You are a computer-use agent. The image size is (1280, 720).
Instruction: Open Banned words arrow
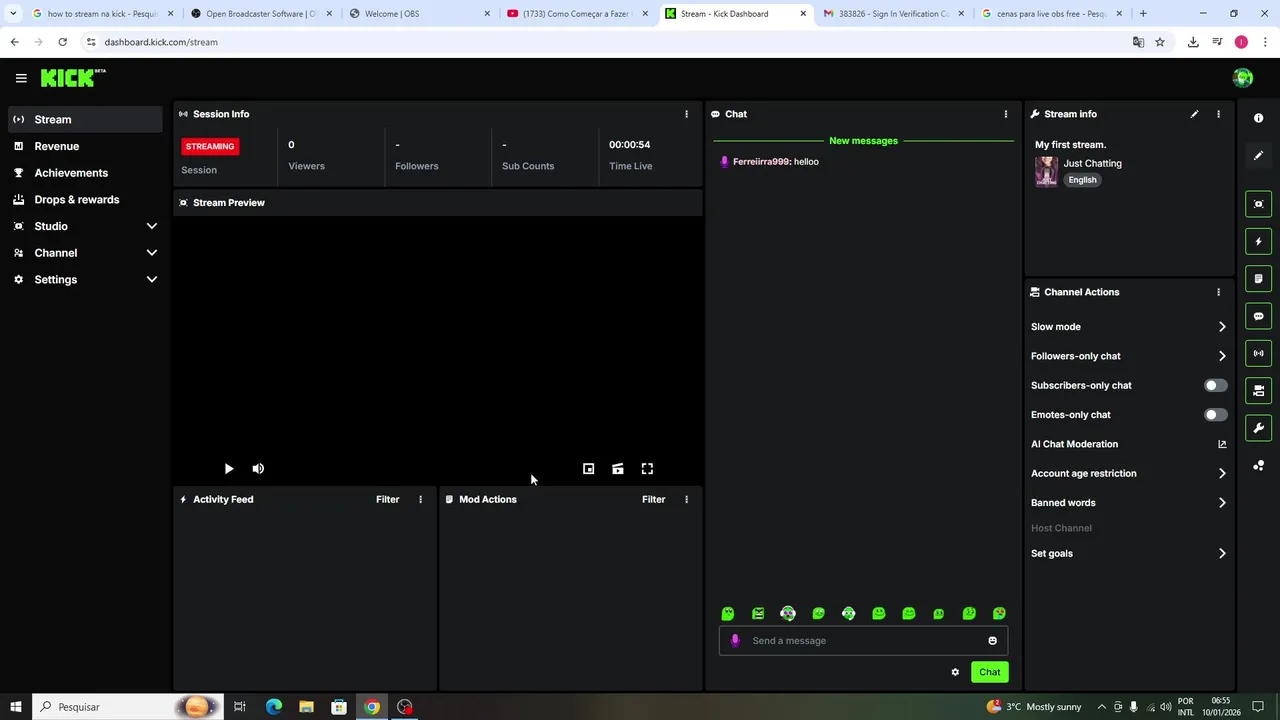[1222, 503]
